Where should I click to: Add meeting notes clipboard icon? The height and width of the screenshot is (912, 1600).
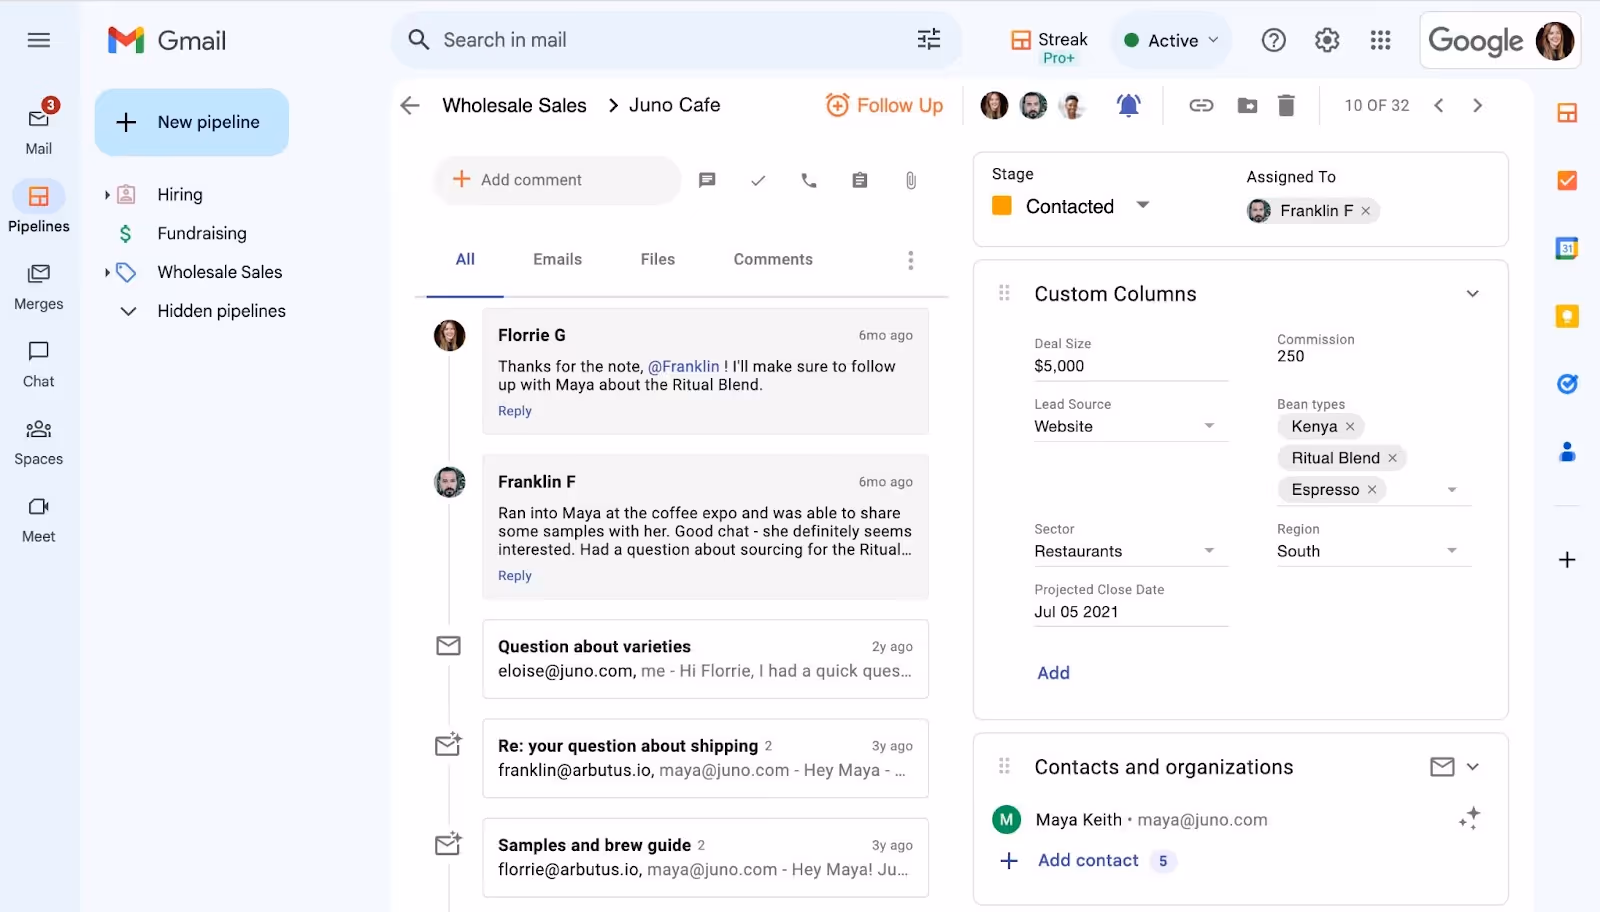coord(860,180)
